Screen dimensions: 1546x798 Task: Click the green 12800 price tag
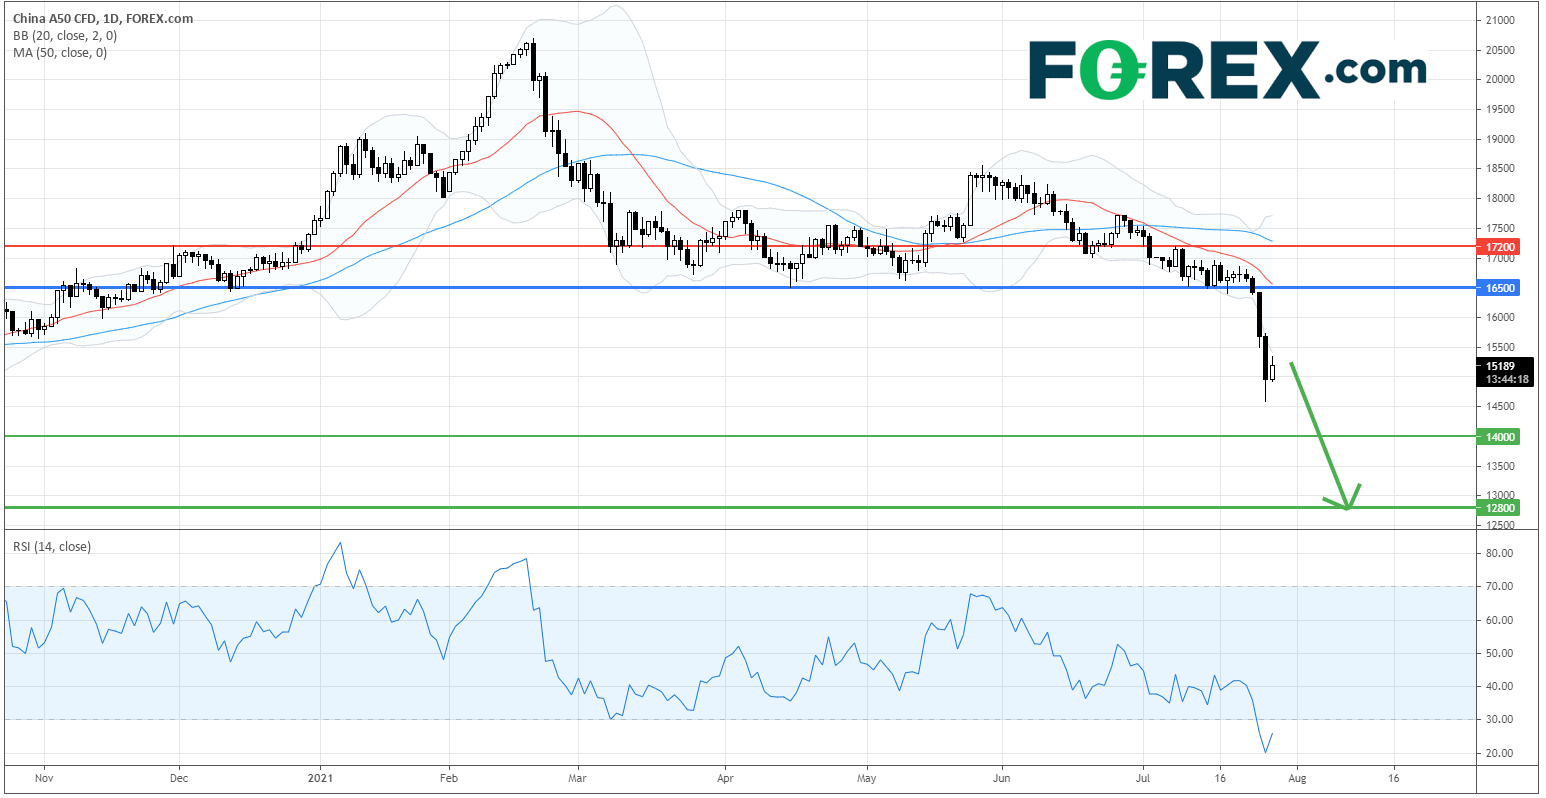1499,508
